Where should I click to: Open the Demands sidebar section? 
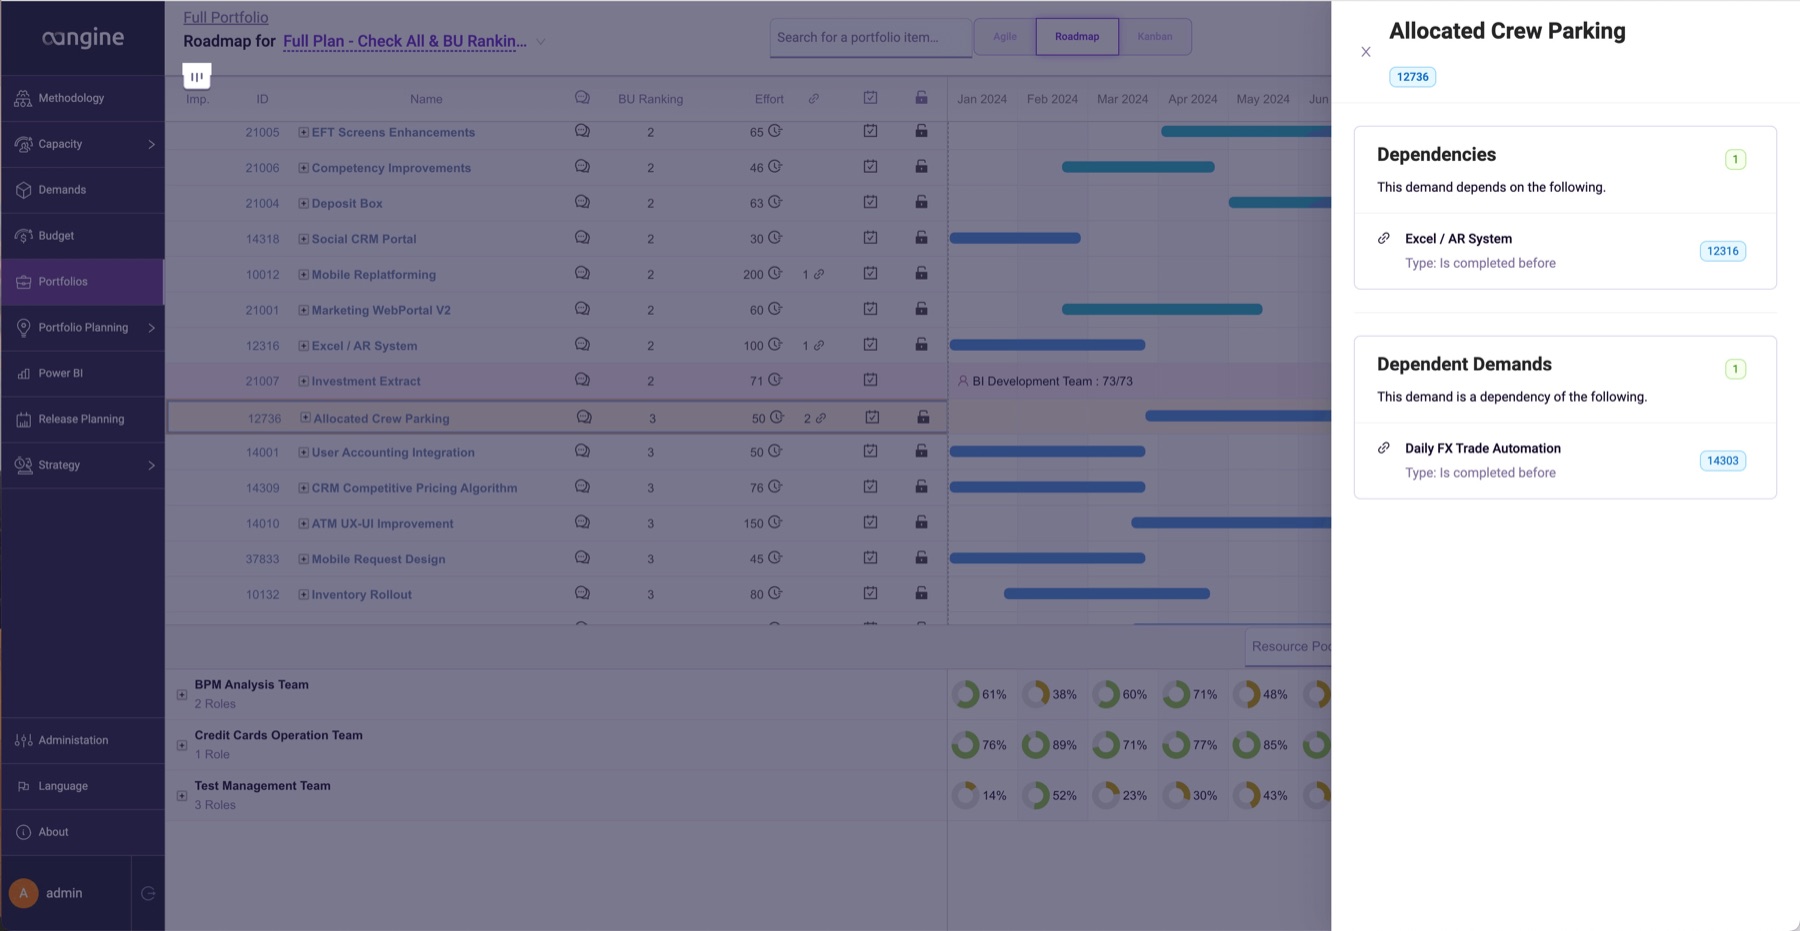pos(82,190)
